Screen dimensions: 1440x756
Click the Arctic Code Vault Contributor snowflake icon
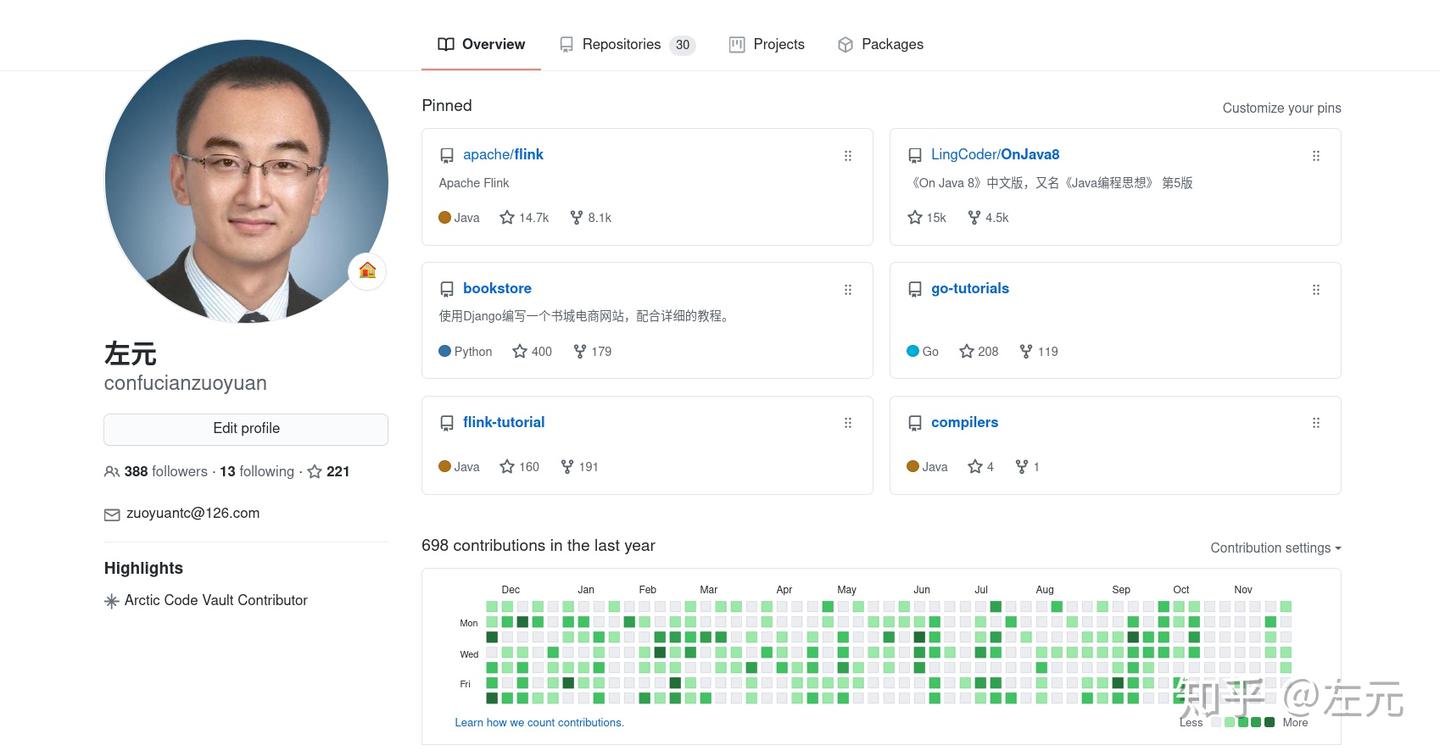tap(112, 601)
